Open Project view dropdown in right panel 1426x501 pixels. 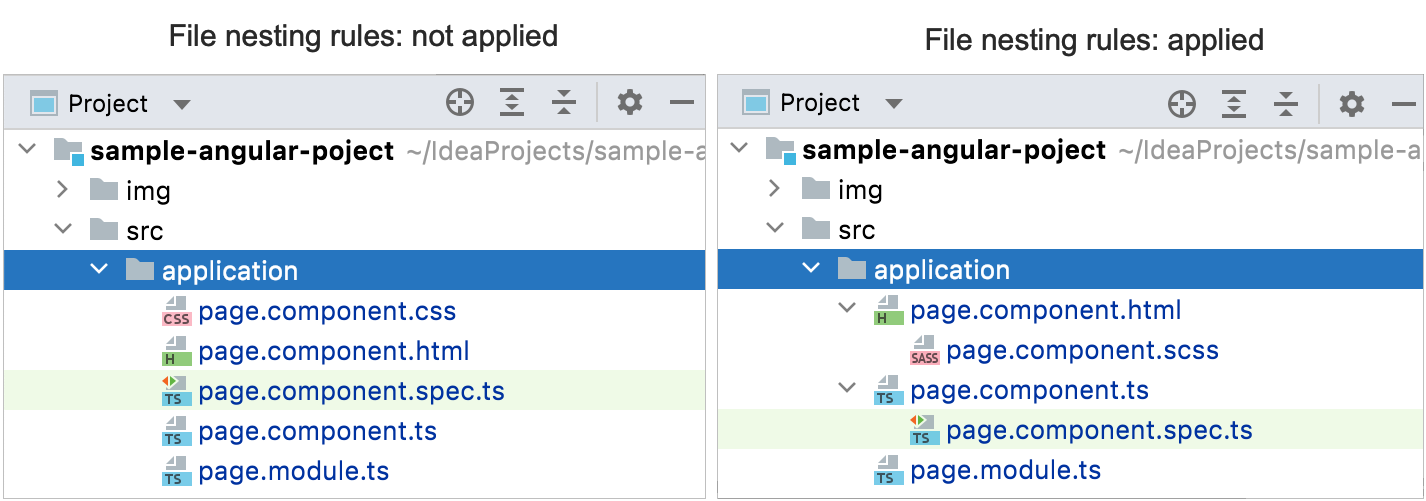pos(893,104)
